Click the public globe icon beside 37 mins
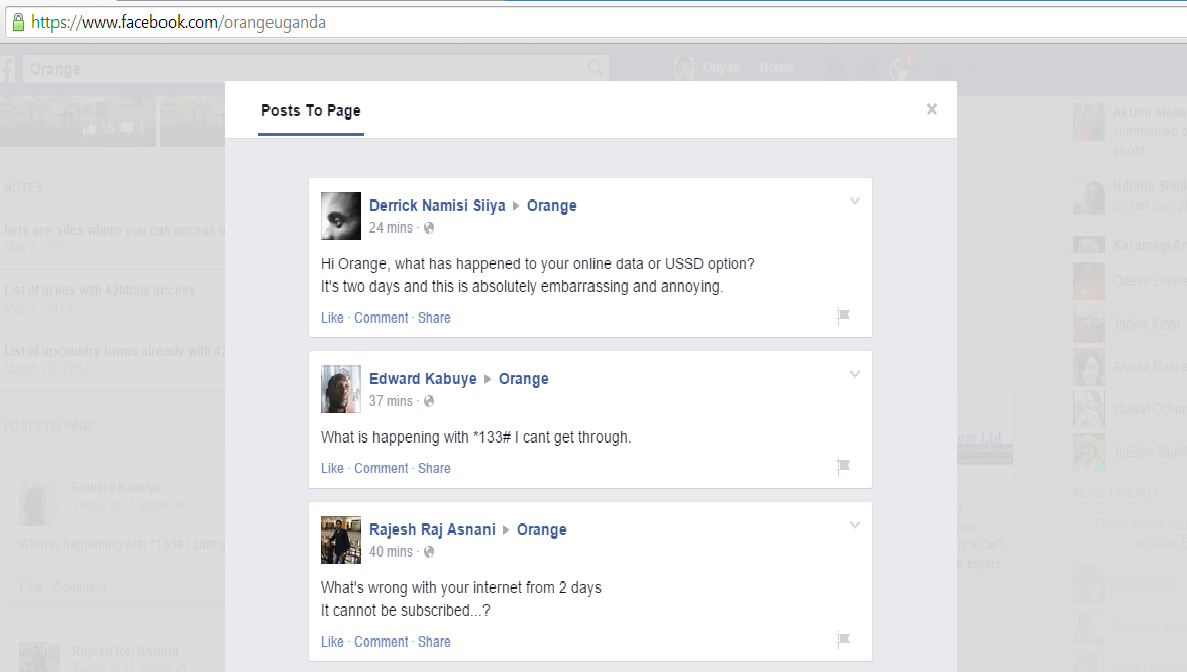Screen dimensions: 1187x672 pos(428,401)
